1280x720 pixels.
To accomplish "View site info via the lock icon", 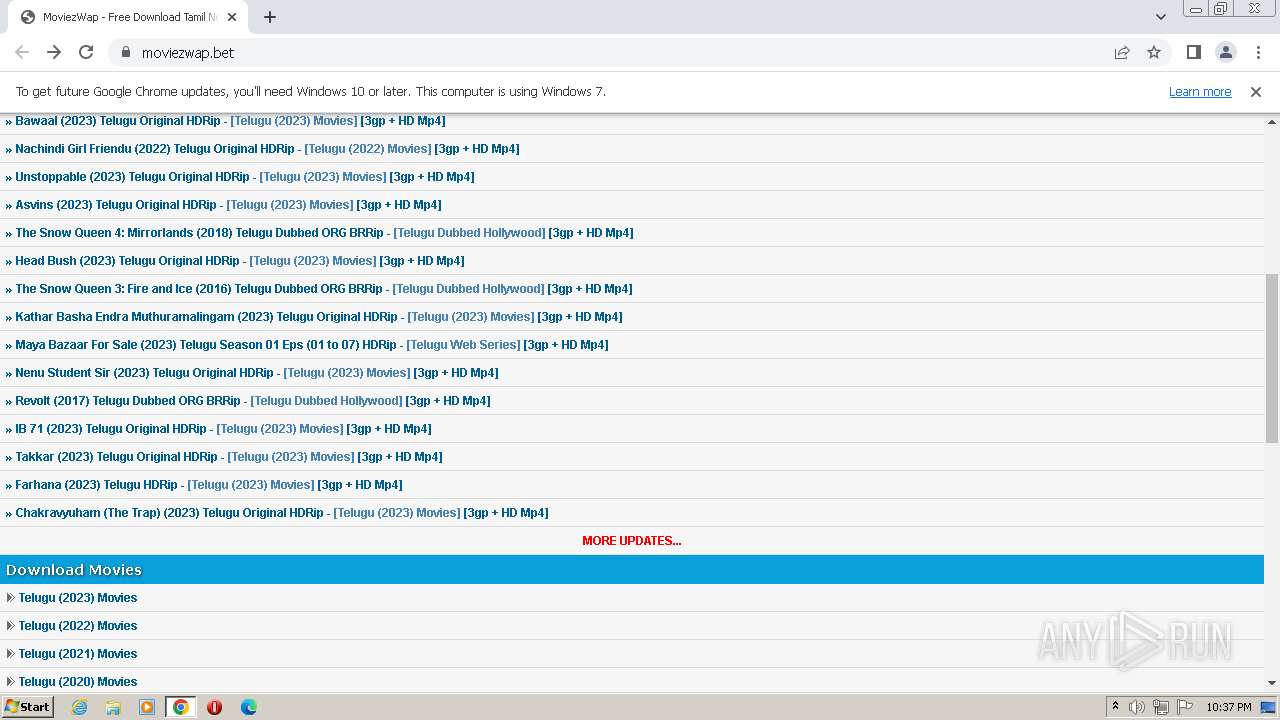I will point(126,52).
